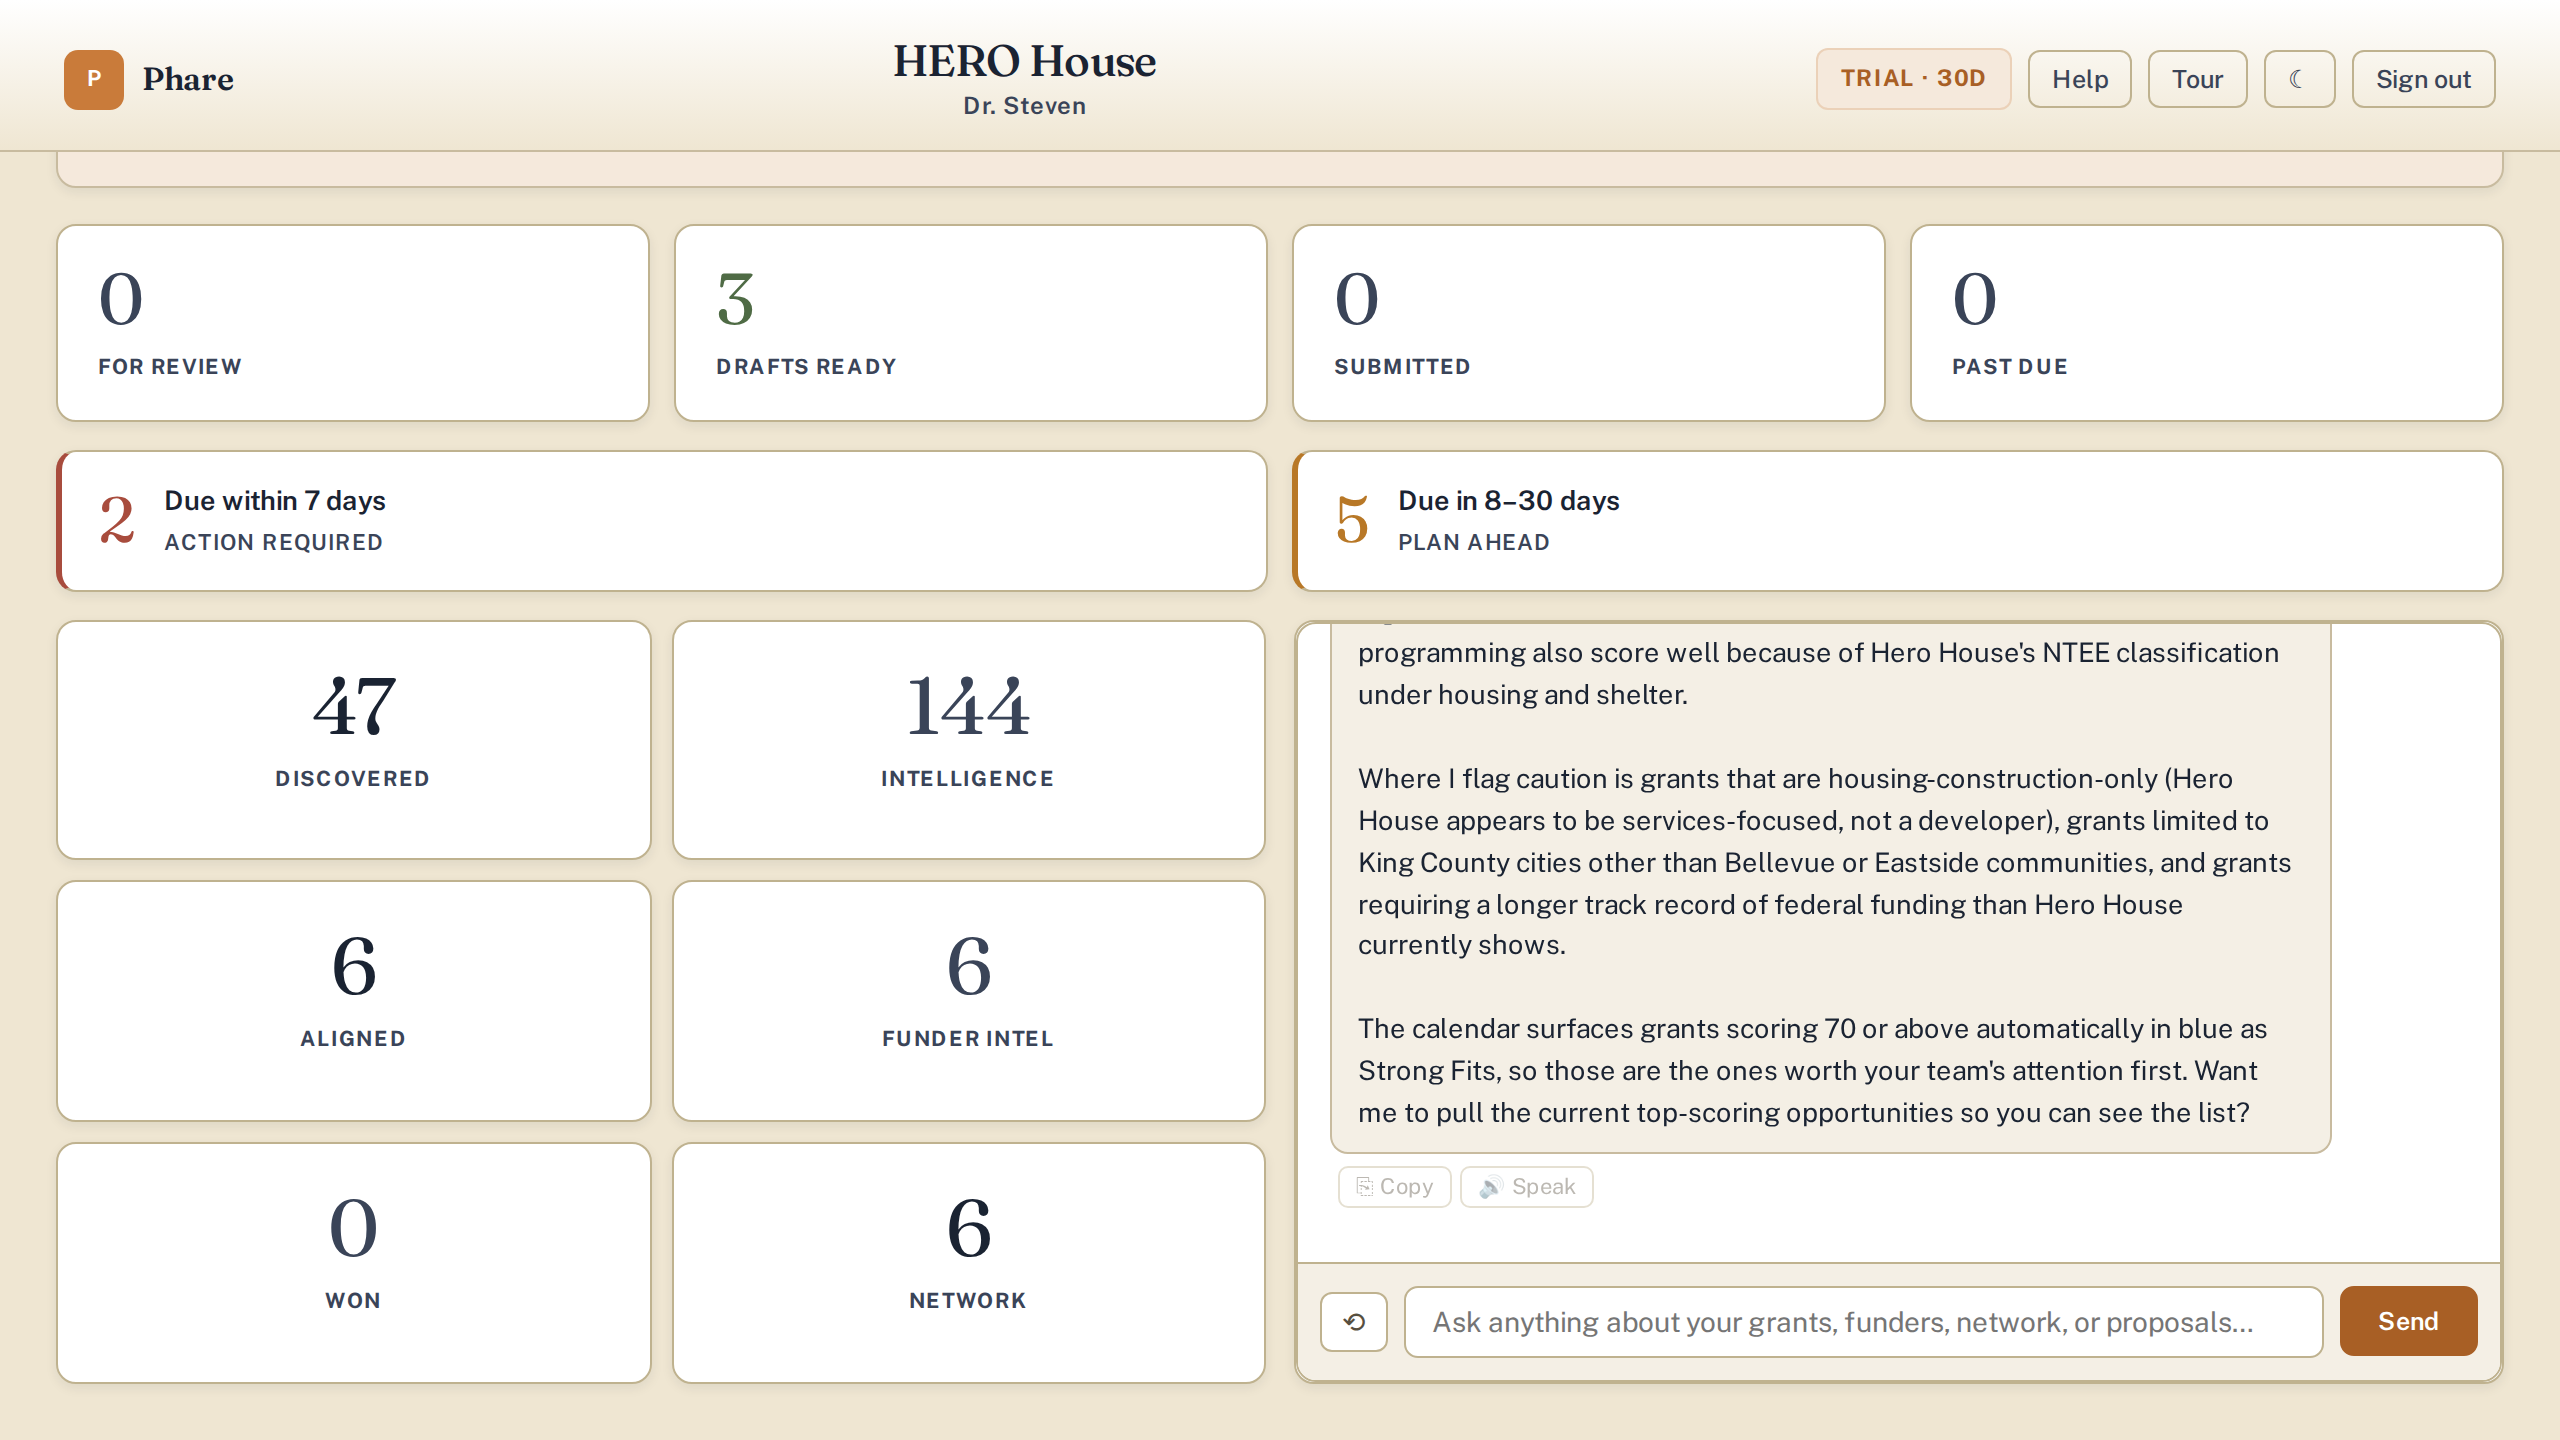Open the Funder Intel tile
Image resolution: width=2560 pixels, height=1440 pixels.
(x=969, y=1001)
